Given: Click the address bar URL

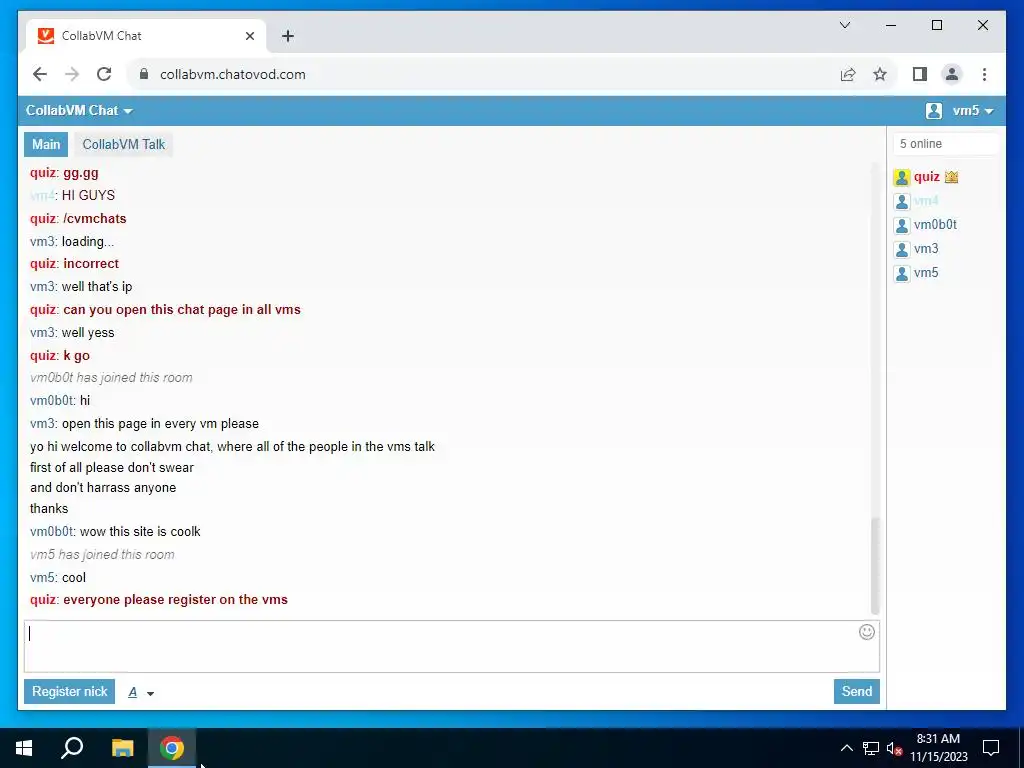Looking at the screenshot, I should pos(232,74).
